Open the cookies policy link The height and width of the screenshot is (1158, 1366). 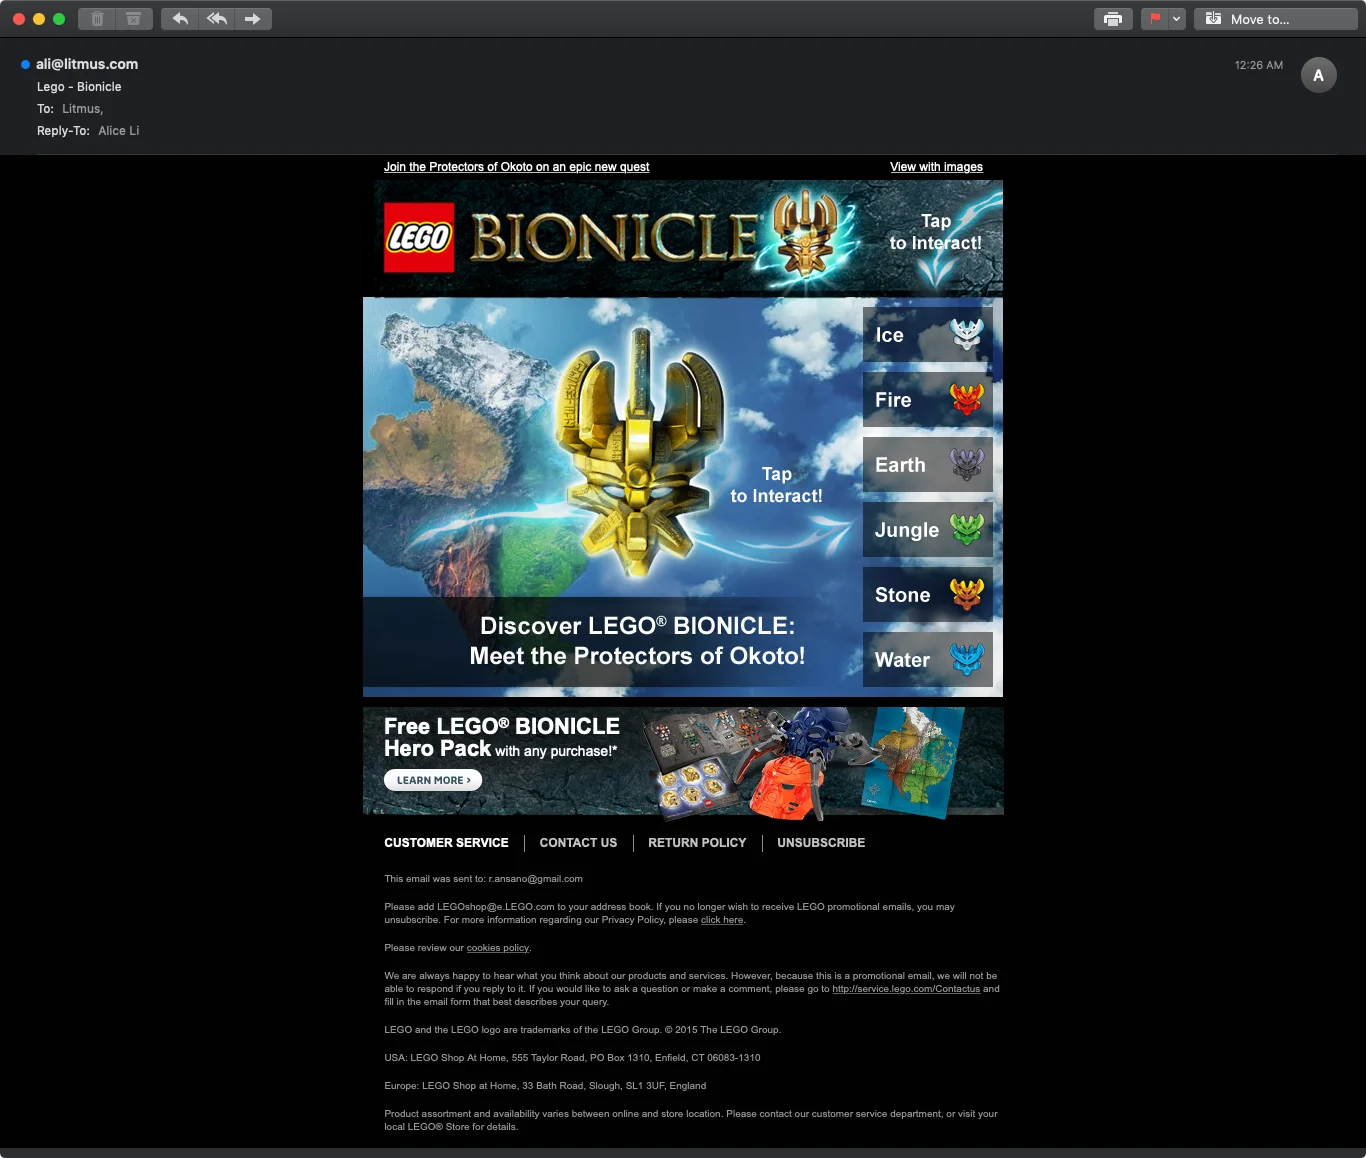tap(498, 948)
